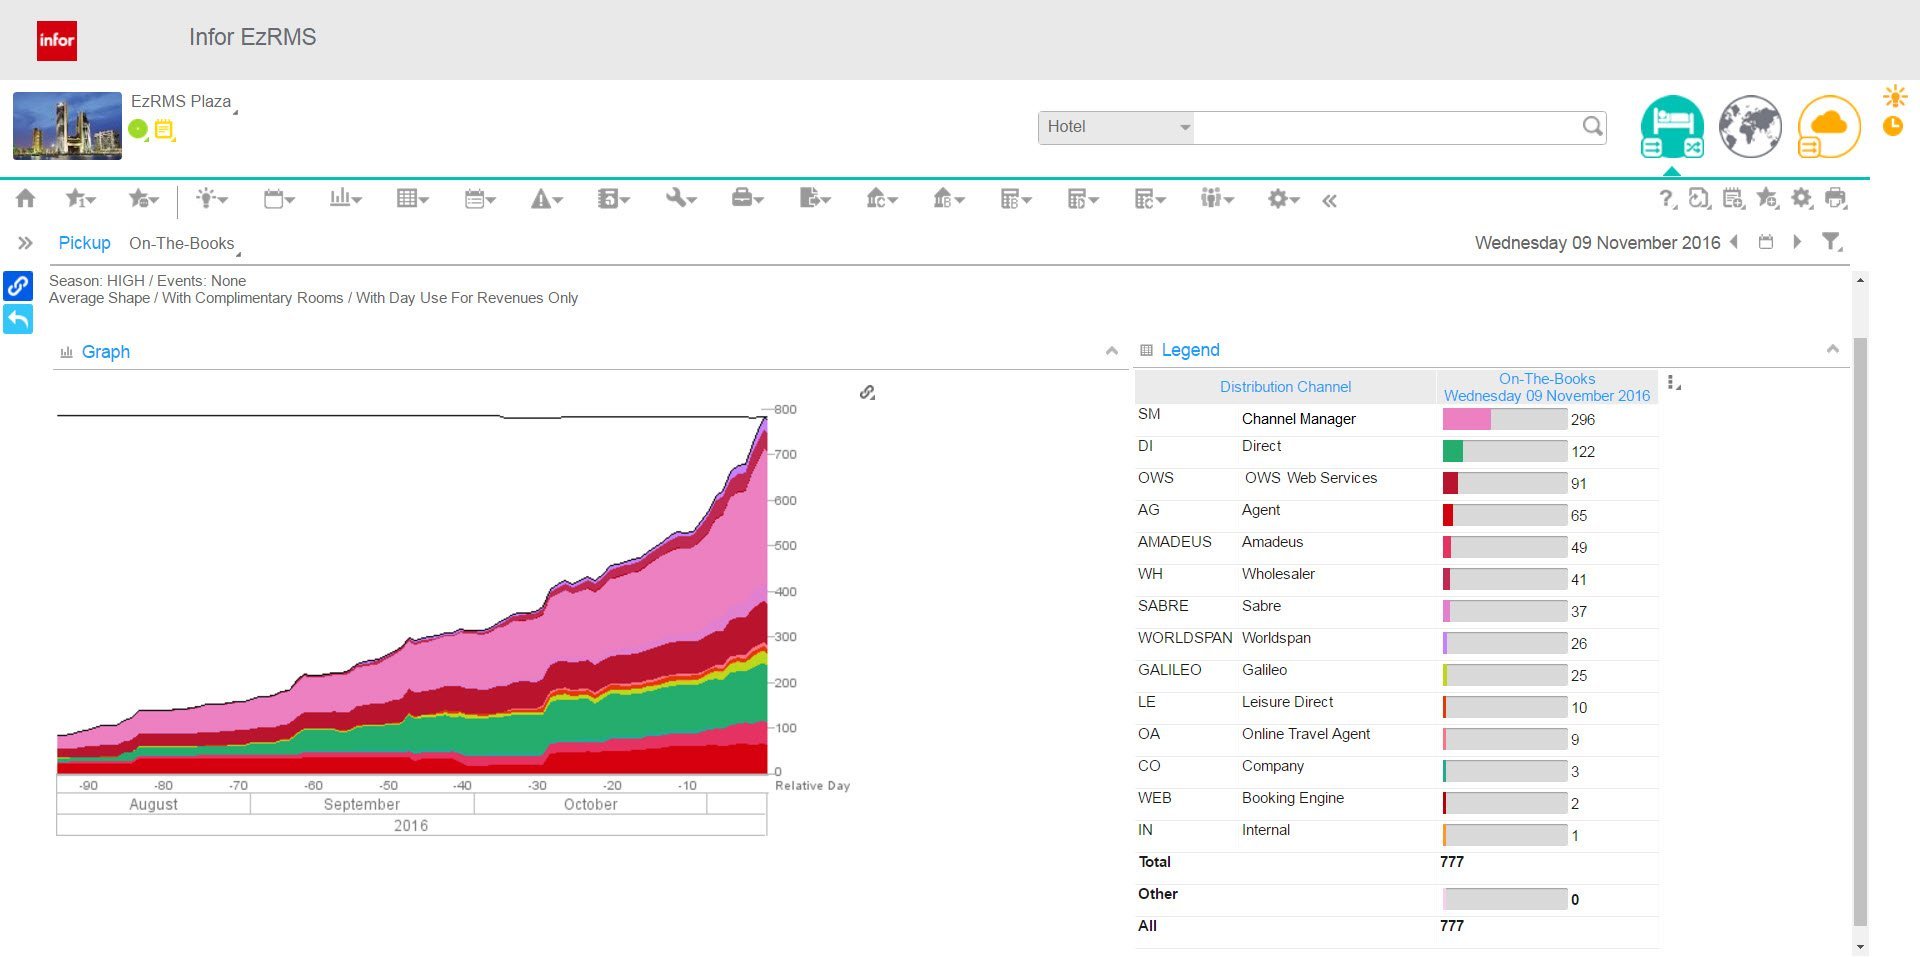Click the blue link icon on left sidebar
The width and height of the screenshot is (1920, 957).
click(x=18, y=286)
